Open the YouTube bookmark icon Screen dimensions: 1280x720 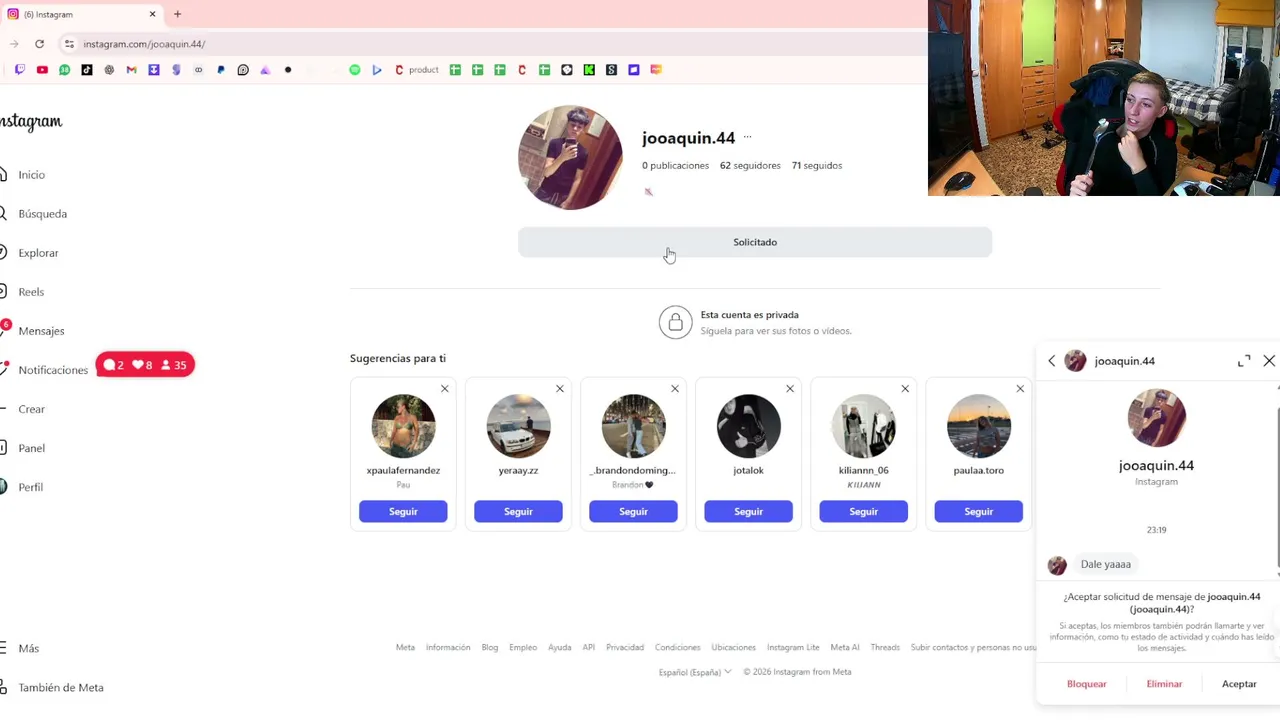(42, 70)
